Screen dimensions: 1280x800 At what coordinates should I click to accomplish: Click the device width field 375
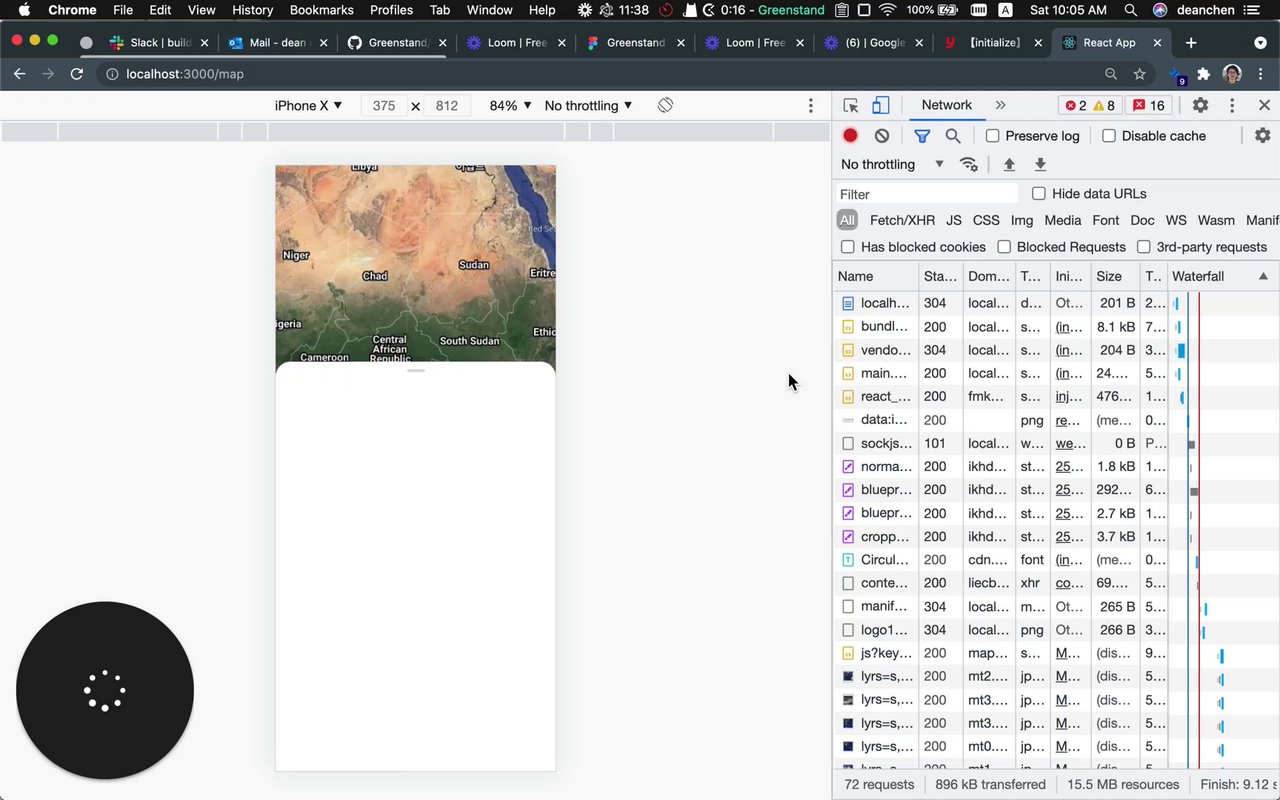click(384, 105)
